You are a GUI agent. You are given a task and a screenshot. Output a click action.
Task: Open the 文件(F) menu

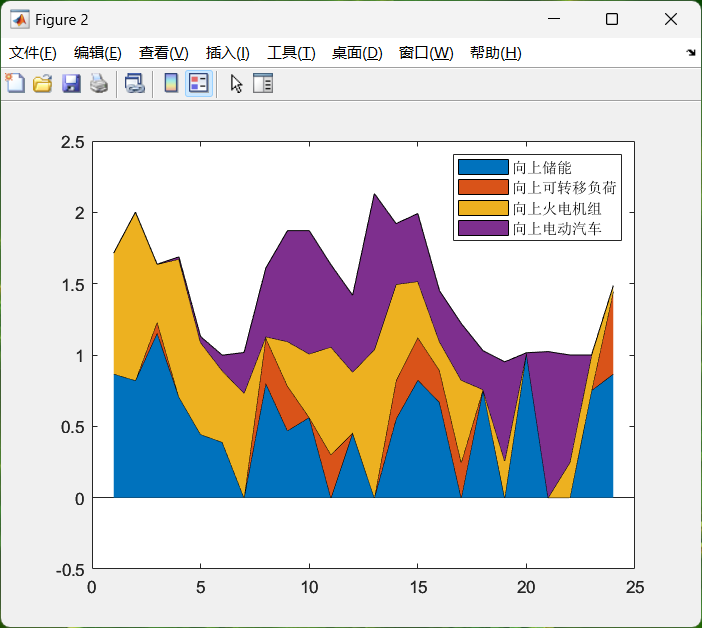click(x=33, y=53)
